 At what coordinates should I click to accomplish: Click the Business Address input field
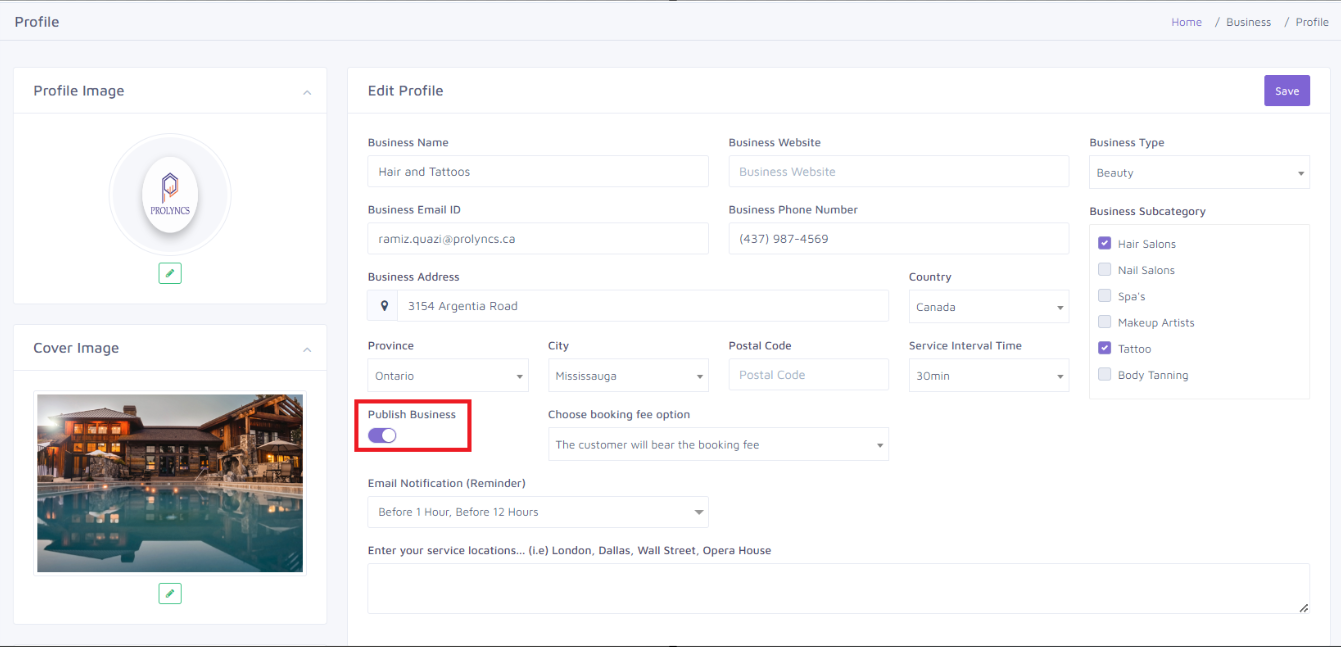pos(643,306)
